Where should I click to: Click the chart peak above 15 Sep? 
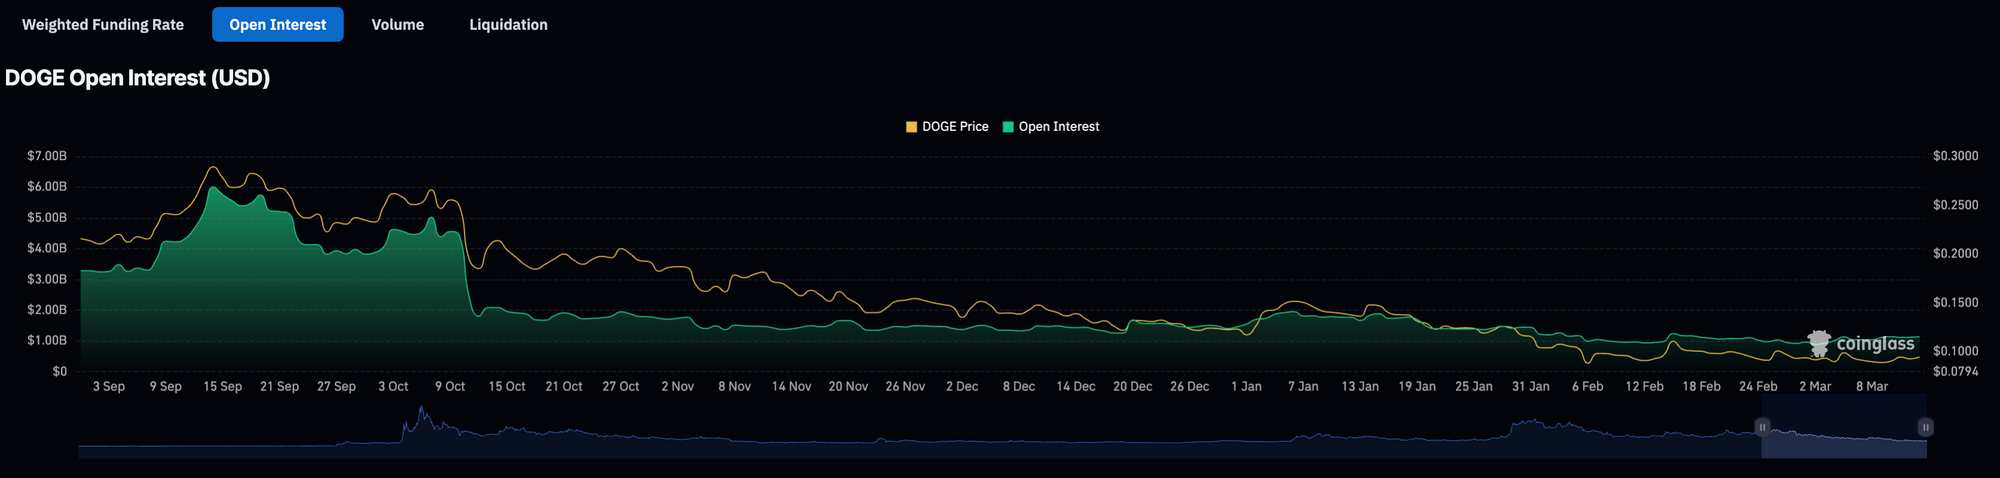[x=212, y=168]
